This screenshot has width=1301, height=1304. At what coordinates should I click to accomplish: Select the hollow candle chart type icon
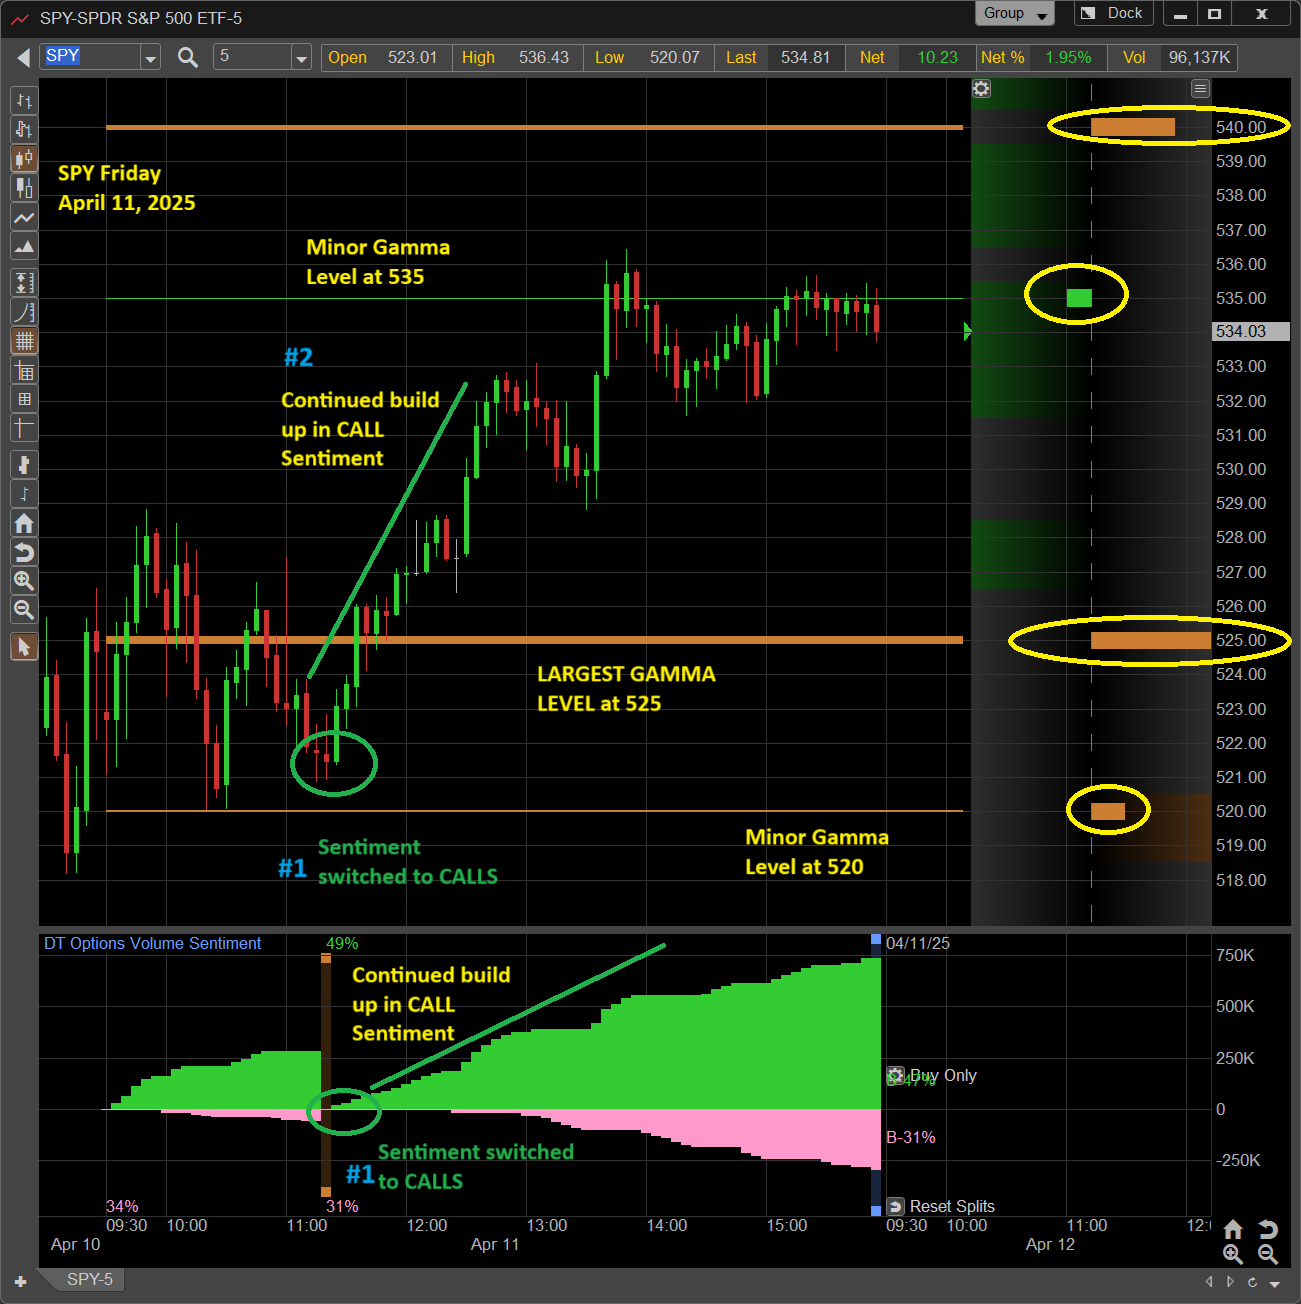click(x=24, y=187)
